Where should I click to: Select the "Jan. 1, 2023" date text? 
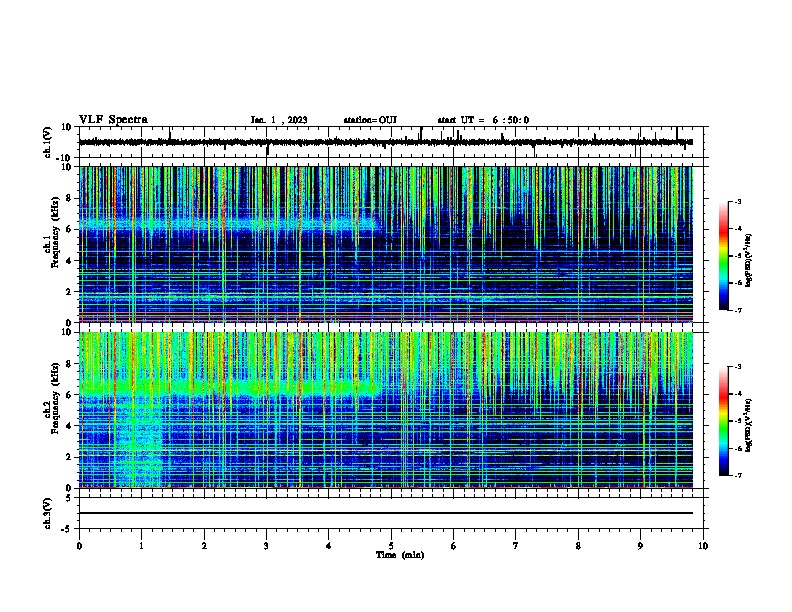[279, 120]
